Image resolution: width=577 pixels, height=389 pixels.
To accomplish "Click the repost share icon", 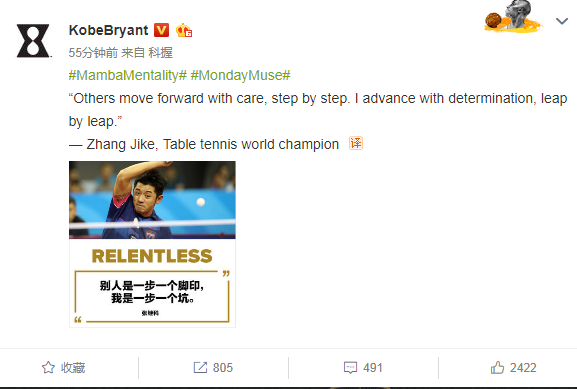I will pyautogui.click(x=200, y=367).
